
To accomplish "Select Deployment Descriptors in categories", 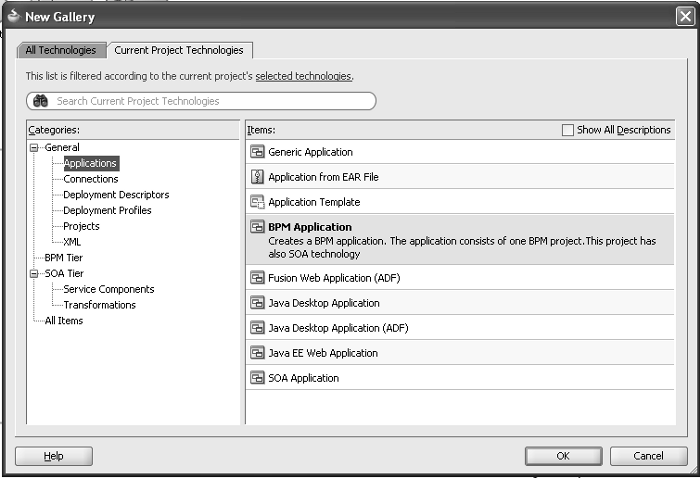I will point(116,195).
